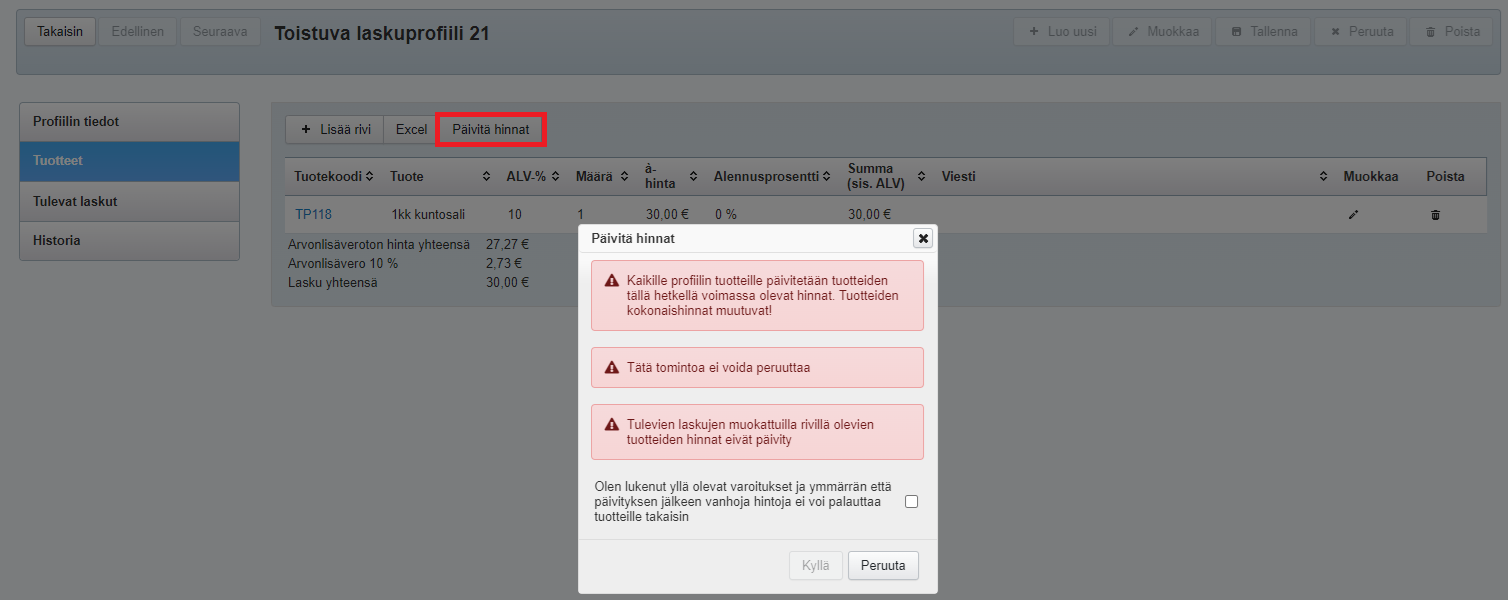
Task: Click the Päivitä hinnat toolbar button
Action: pos(490,129)
